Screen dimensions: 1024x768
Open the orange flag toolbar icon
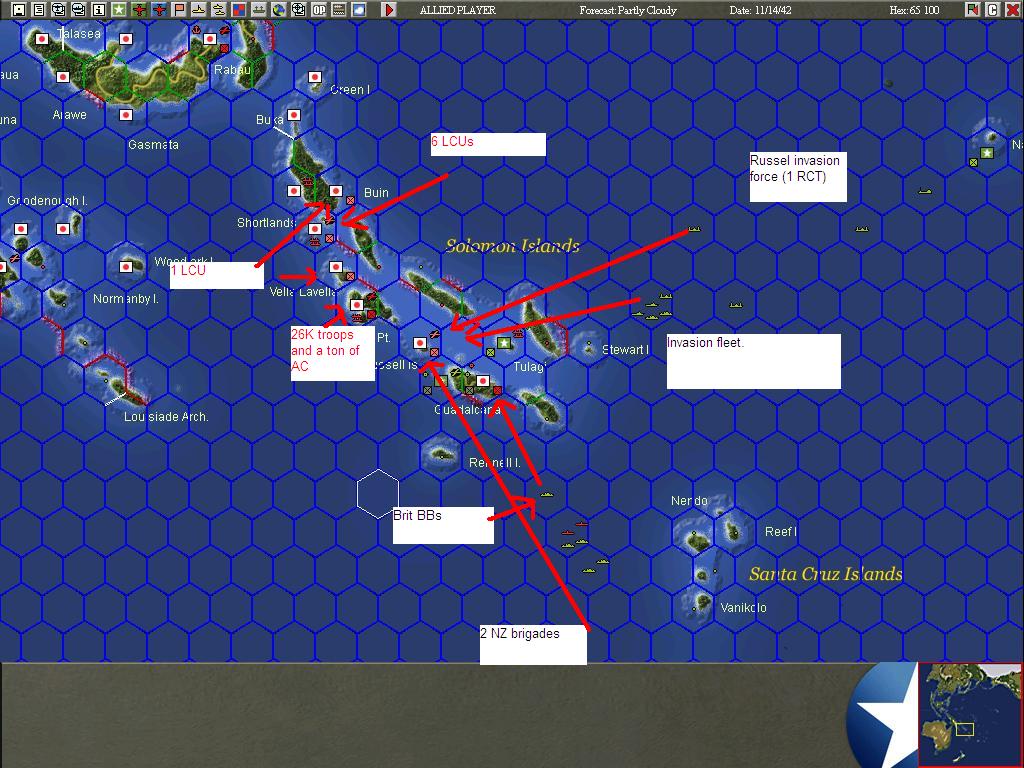178,10
